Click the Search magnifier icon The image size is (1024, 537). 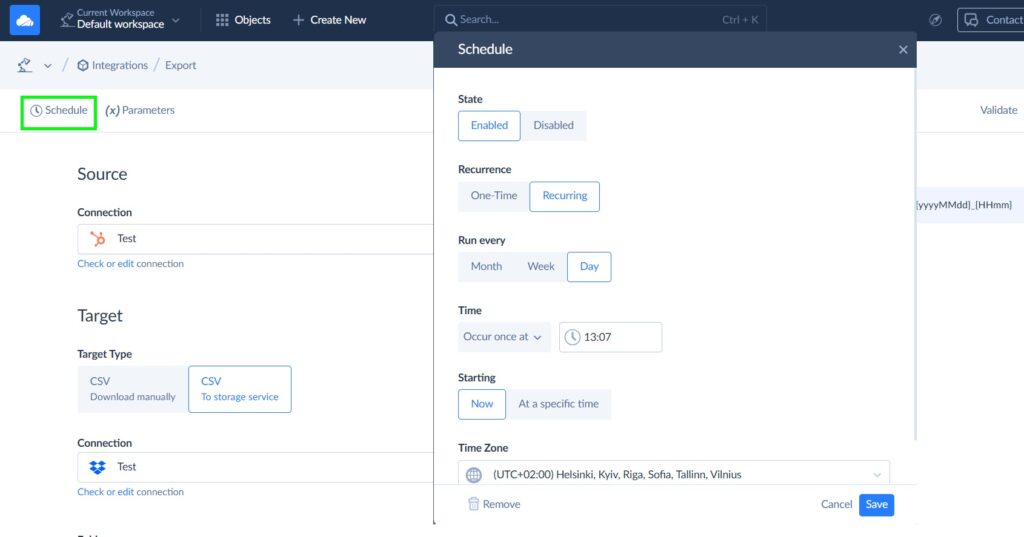pos(451,20)
